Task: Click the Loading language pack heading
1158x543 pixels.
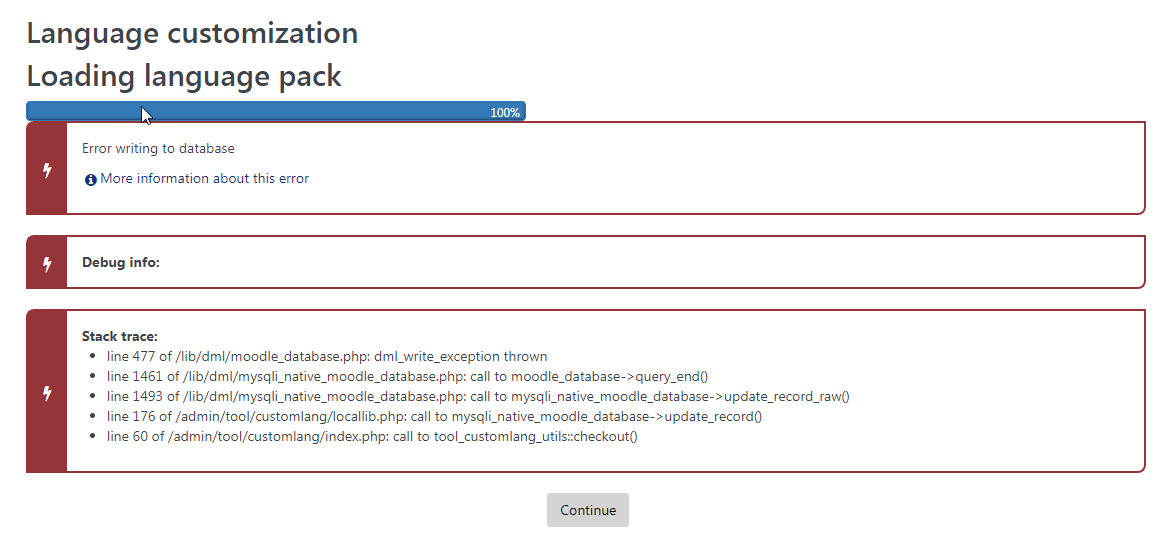Action: 184,75
